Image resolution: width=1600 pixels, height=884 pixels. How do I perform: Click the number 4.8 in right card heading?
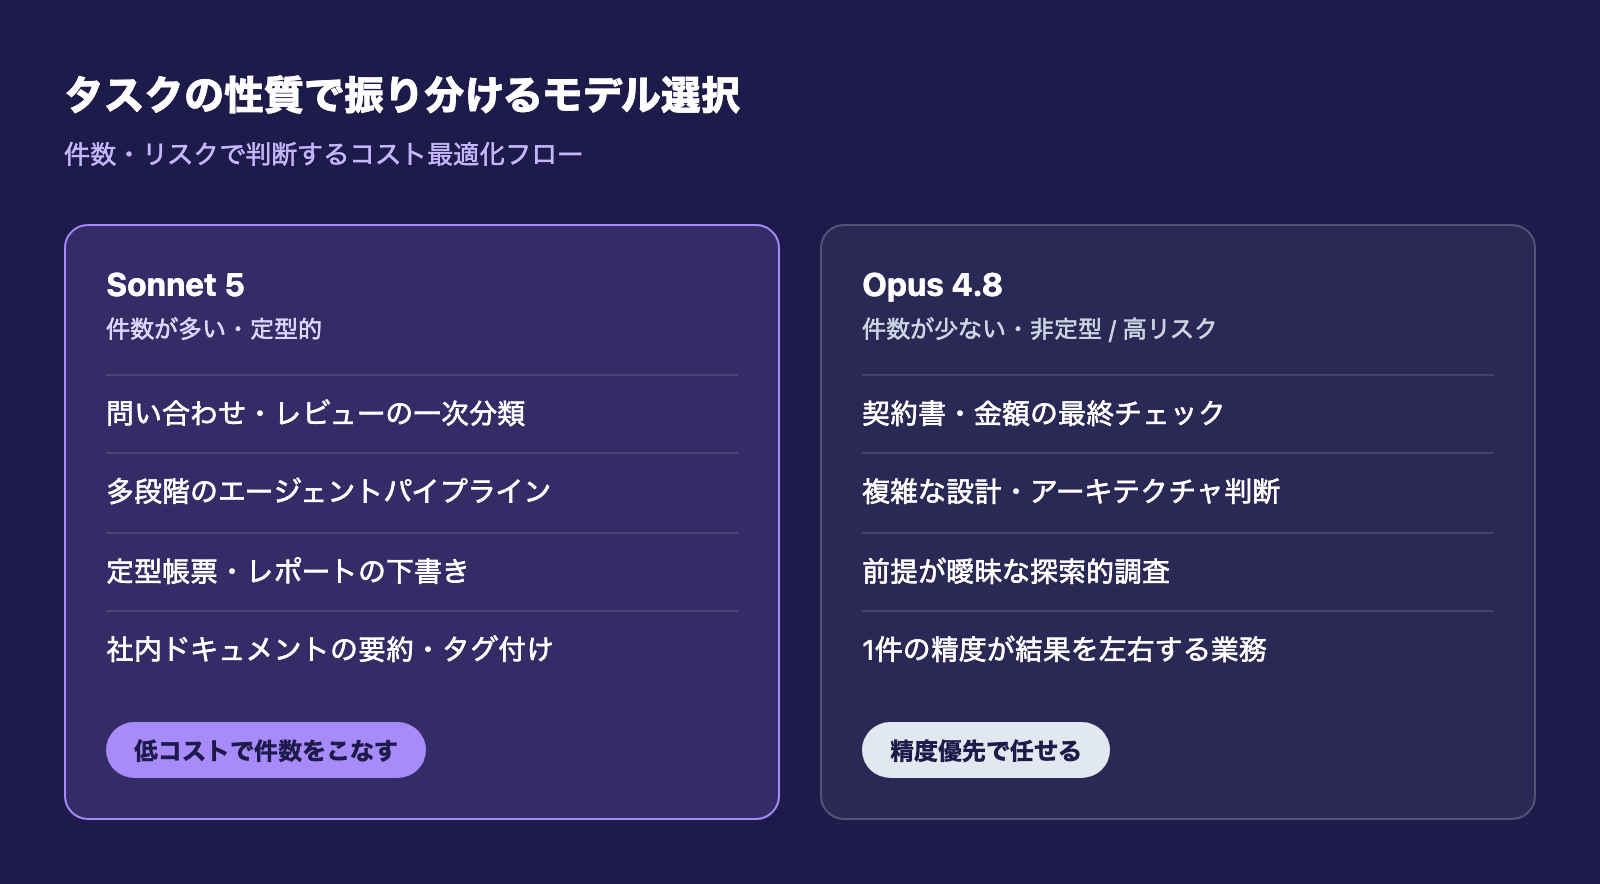tap(977, 285)
